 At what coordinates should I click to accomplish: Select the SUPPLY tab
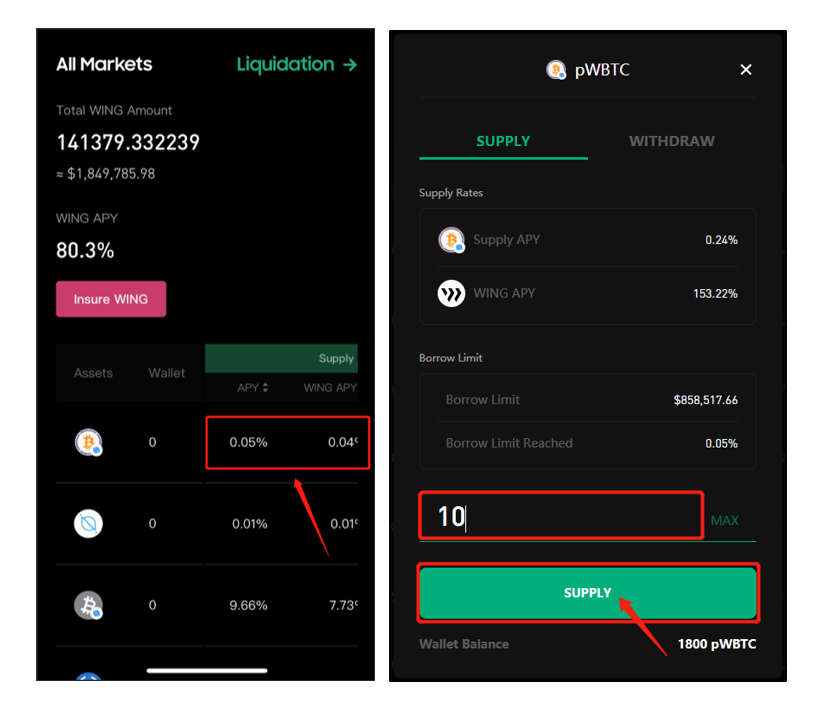pyautogui.click(x=503, y=141)
